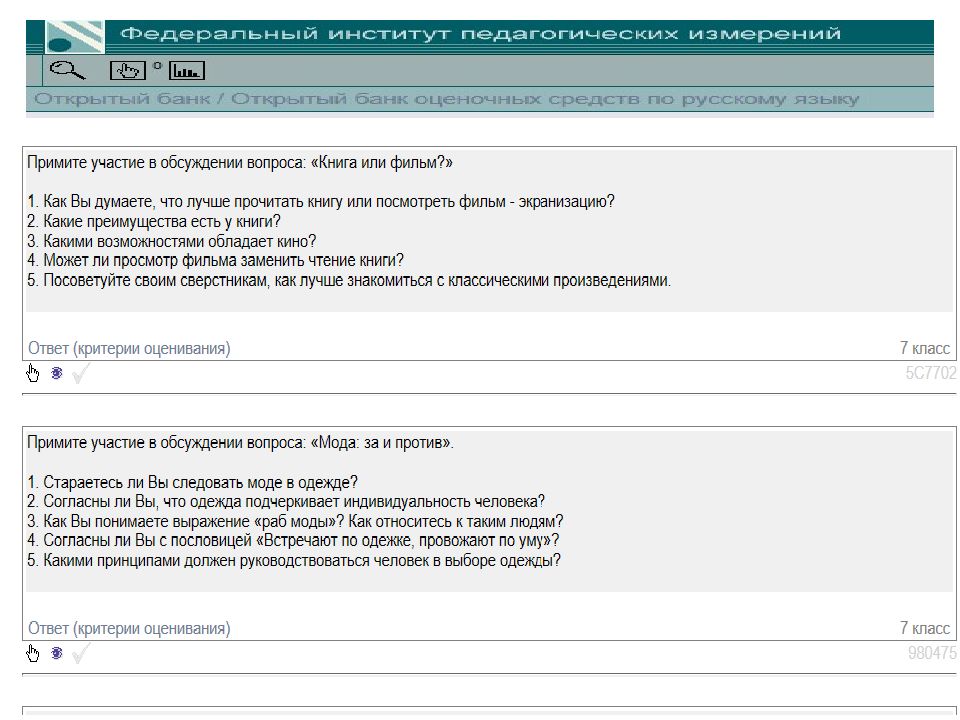Click task code 980475
Viewport: 960px width, 720px height.
coord(932,653)
